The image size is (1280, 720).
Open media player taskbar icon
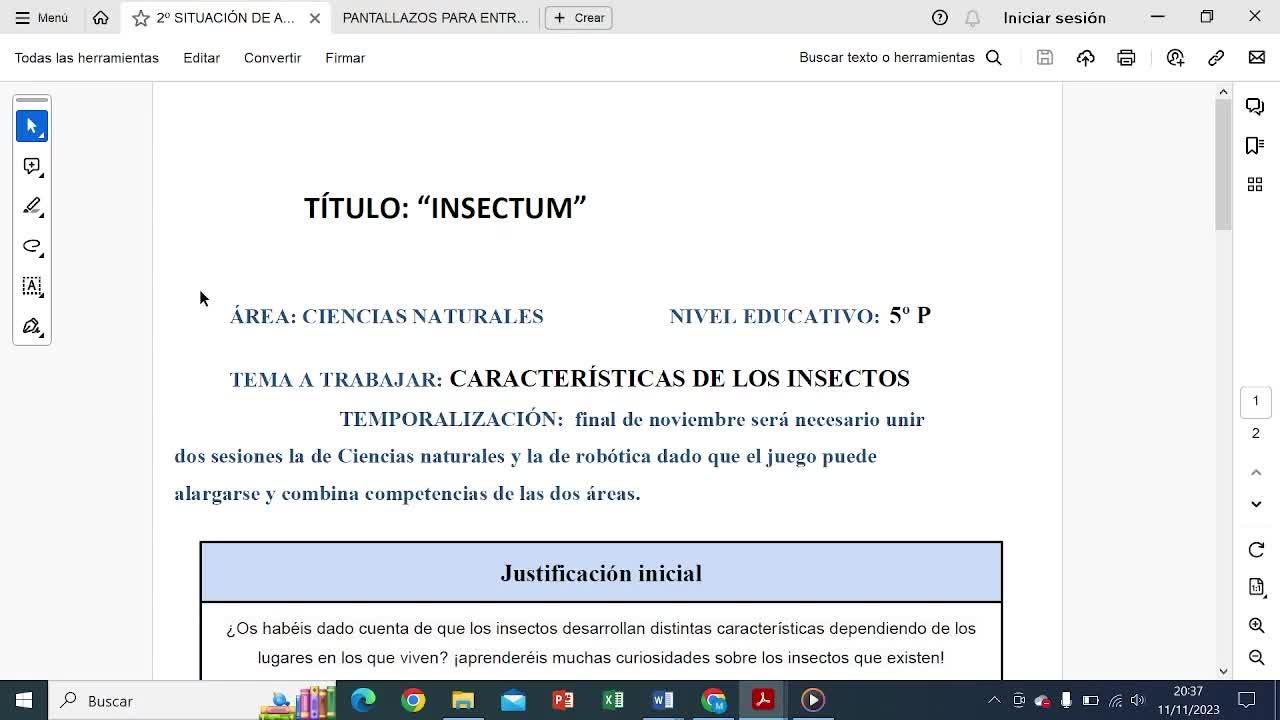pos(813,700)
